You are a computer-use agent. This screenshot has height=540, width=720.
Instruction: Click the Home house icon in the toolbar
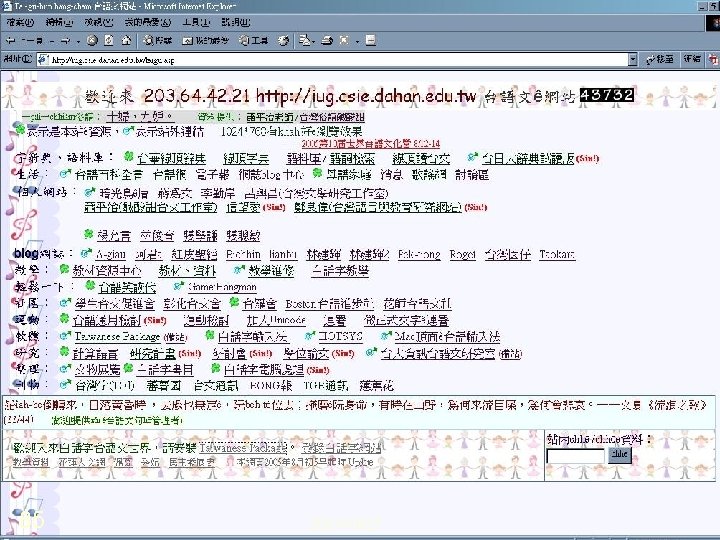(126, 40)
